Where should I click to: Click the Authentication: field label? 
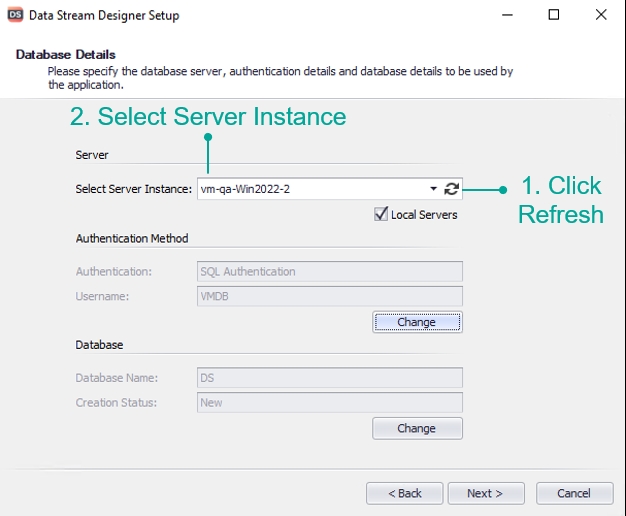click(x=114, y=272)
